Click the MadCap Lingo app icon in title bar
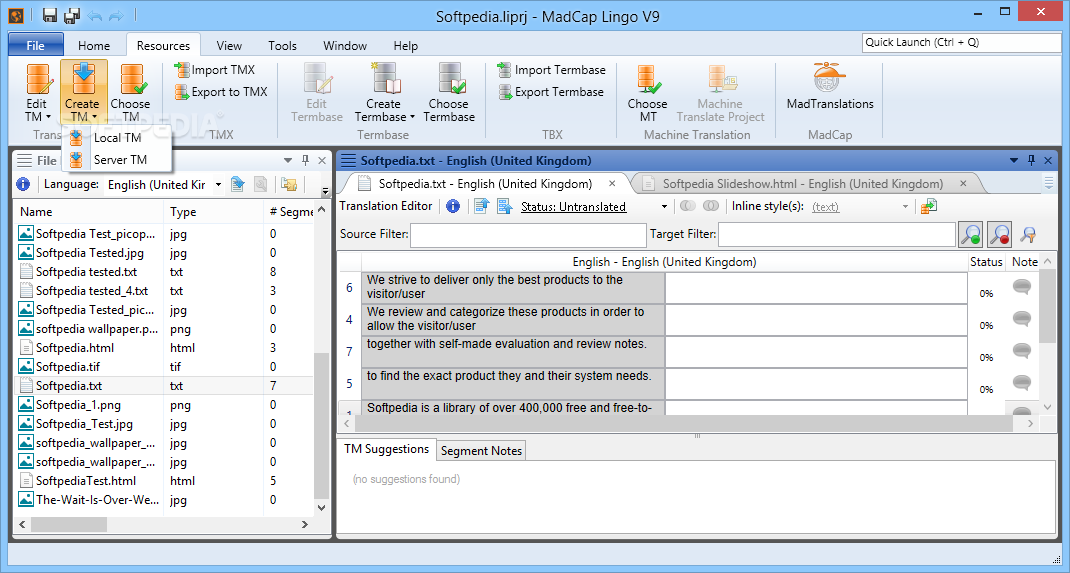This screenshot has height=573, width=1070. click(x=16, y=15)
